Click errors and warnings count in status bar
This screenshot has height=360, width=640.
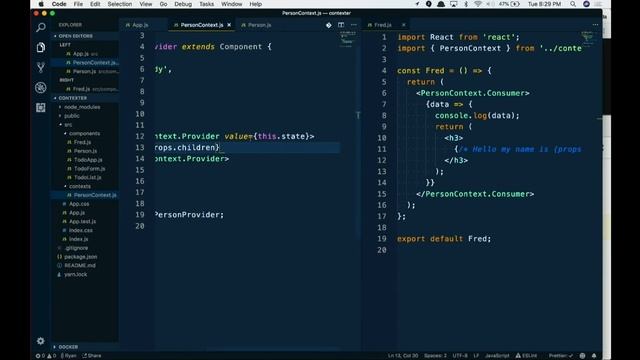click(x=46, y=356)
